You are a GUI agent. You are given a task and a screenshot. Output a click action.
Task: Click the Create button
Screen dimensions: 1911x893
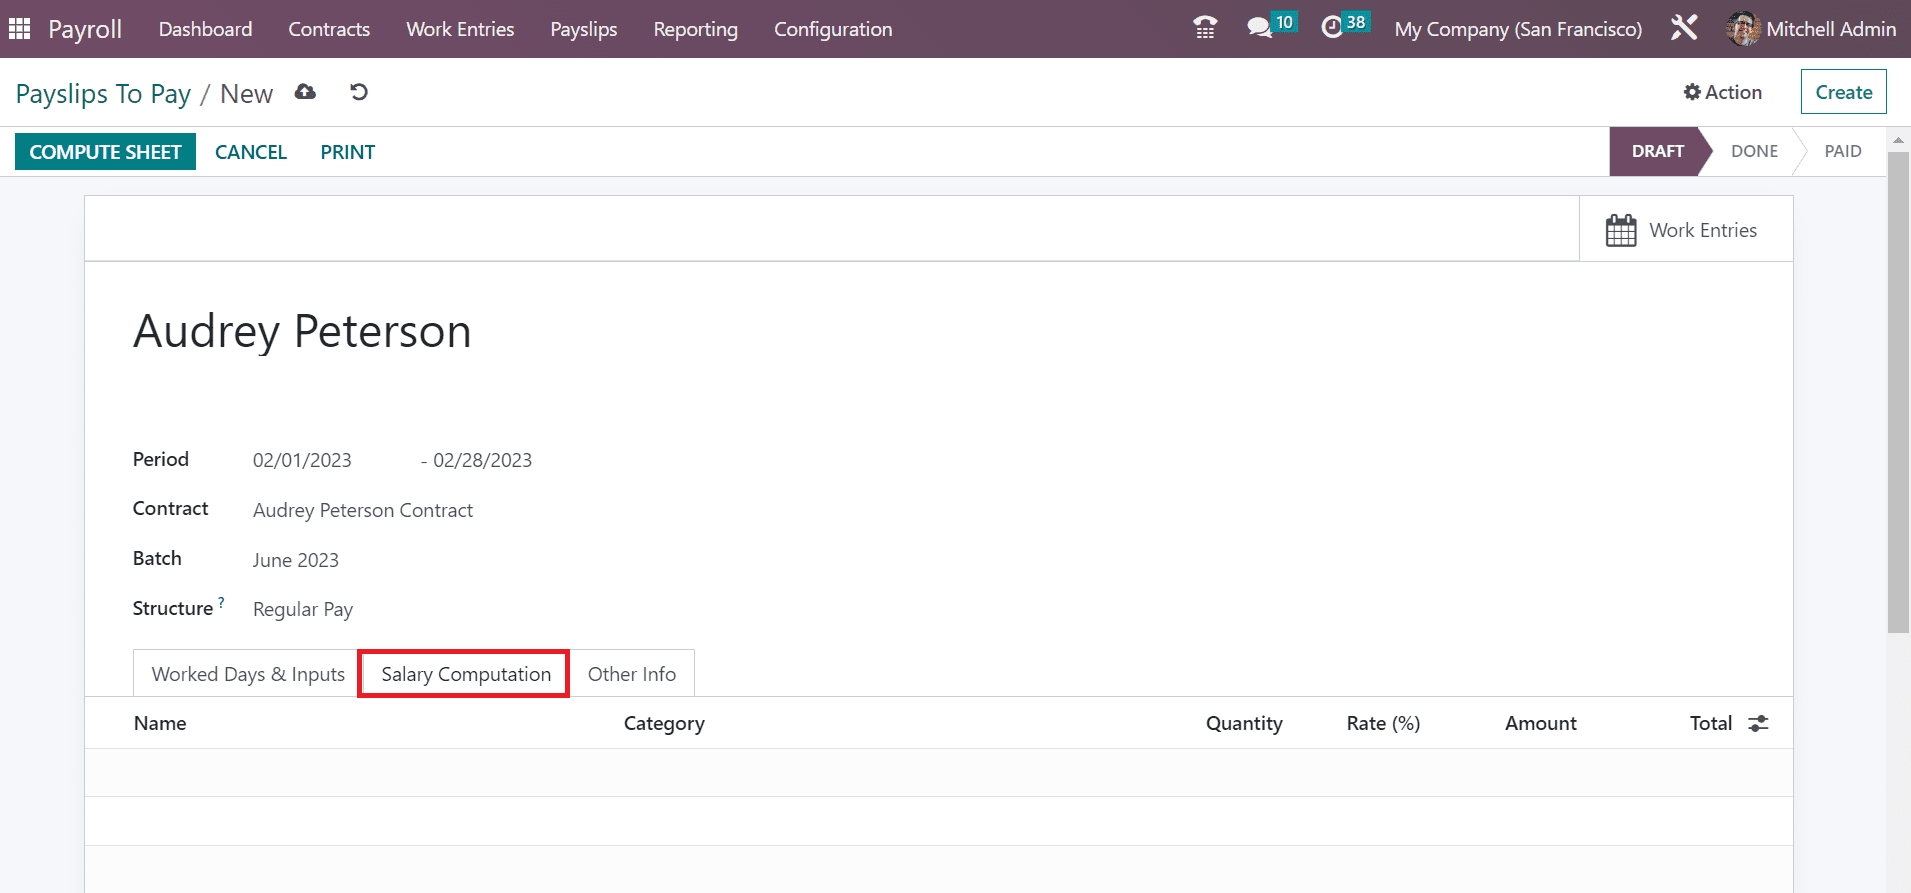pos(1843,92)
